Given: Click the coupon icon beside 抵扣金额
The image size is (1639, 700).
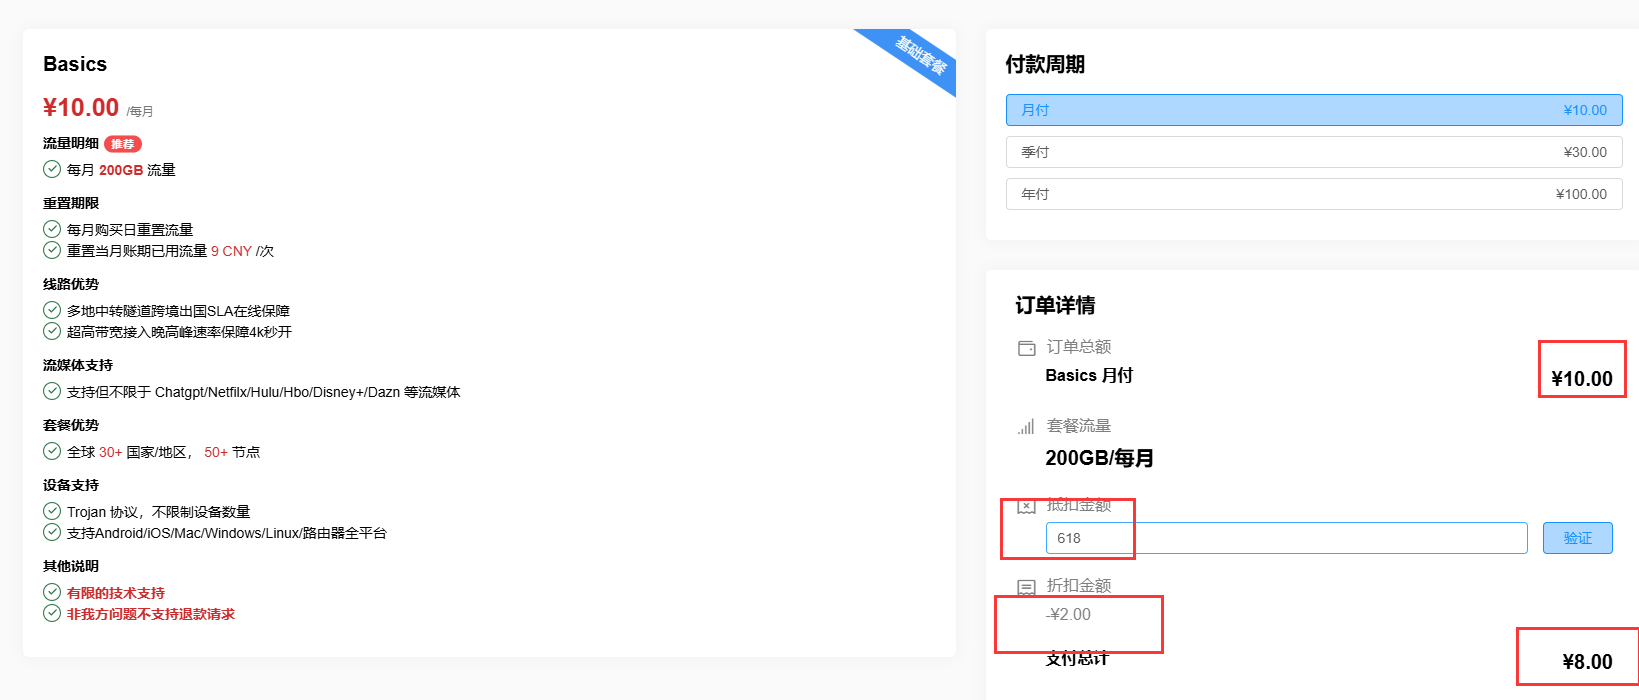Looking at the screenshot, I should tap(1026, 506).
